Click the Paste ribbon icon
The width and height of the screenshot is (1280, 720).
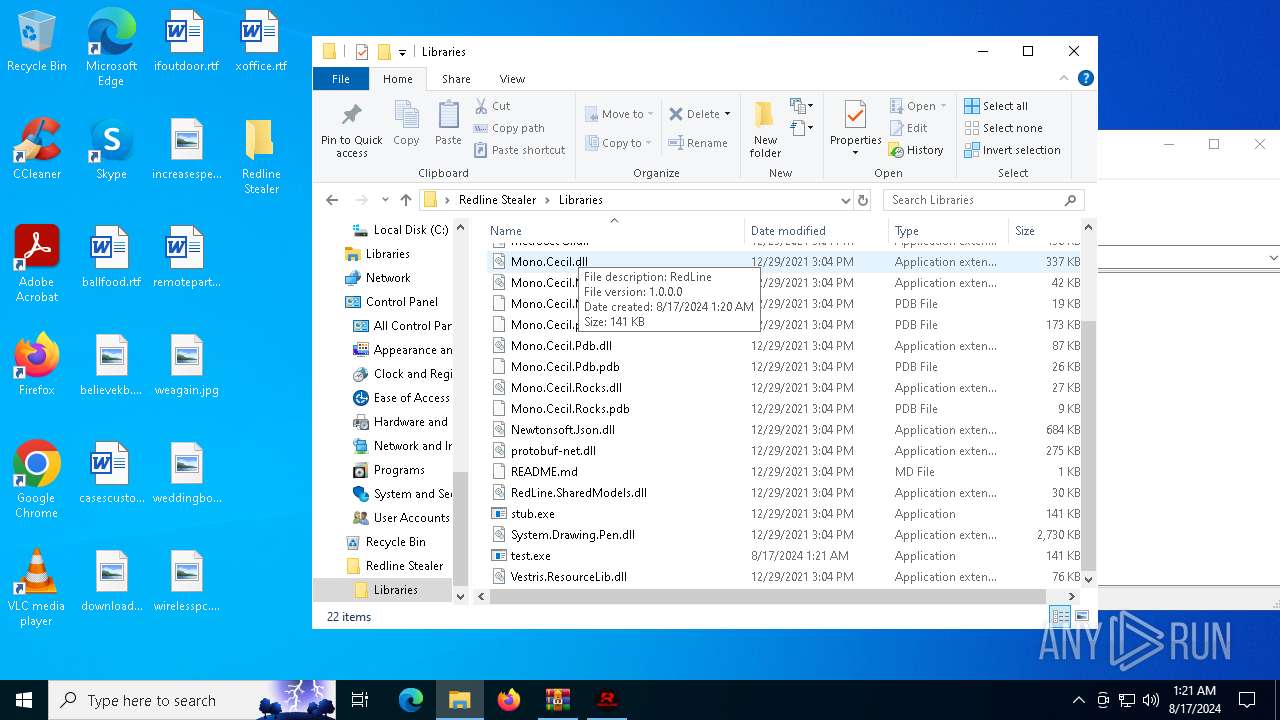pos(448,115)
